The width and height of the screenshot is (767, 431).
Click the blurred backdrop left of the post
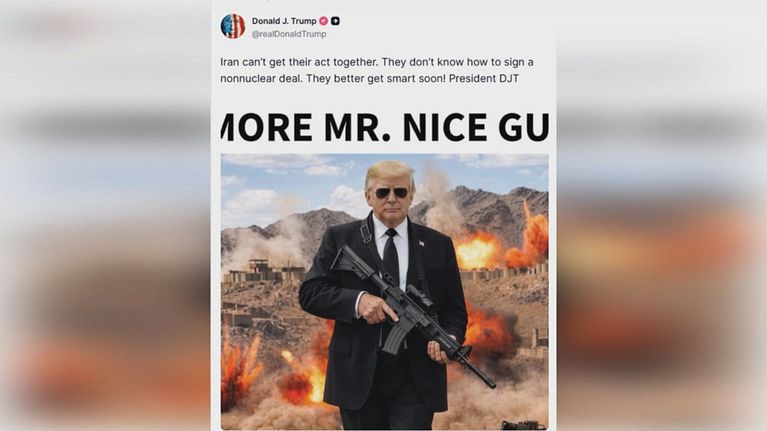[x=105, y=215]
